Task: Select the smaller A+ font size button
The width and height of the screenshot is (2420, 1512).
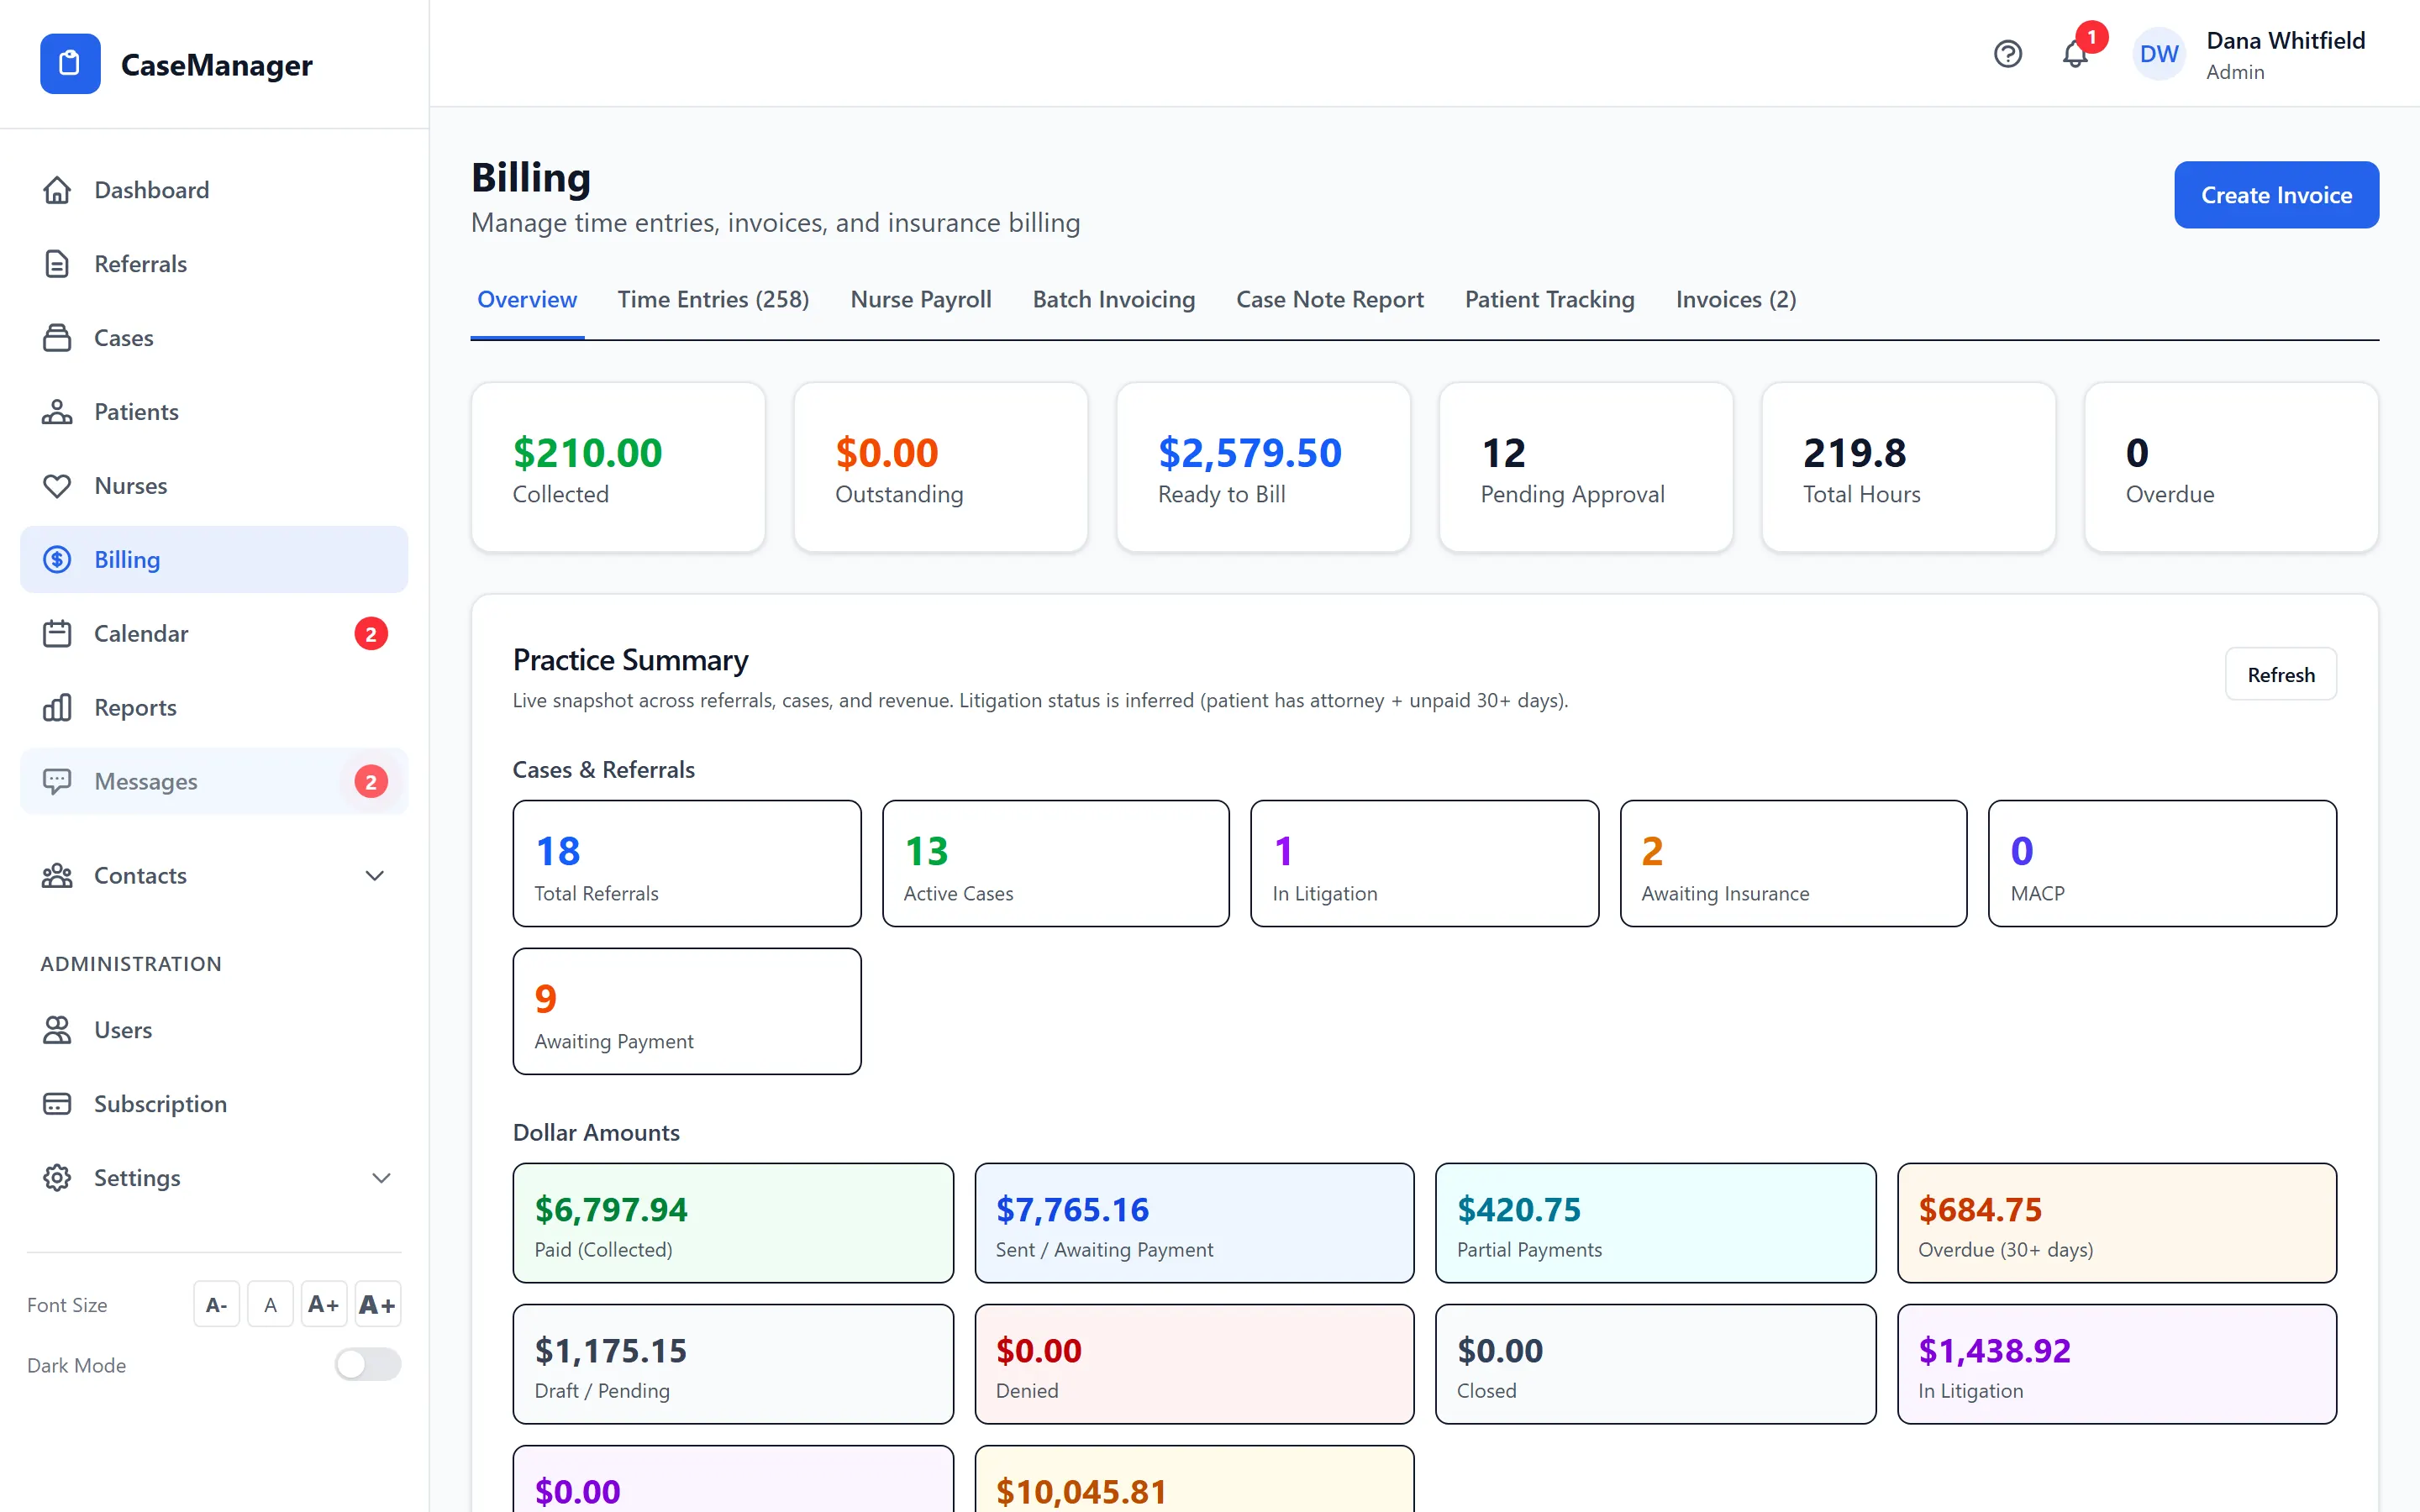Action: [x=323, y=1305]
